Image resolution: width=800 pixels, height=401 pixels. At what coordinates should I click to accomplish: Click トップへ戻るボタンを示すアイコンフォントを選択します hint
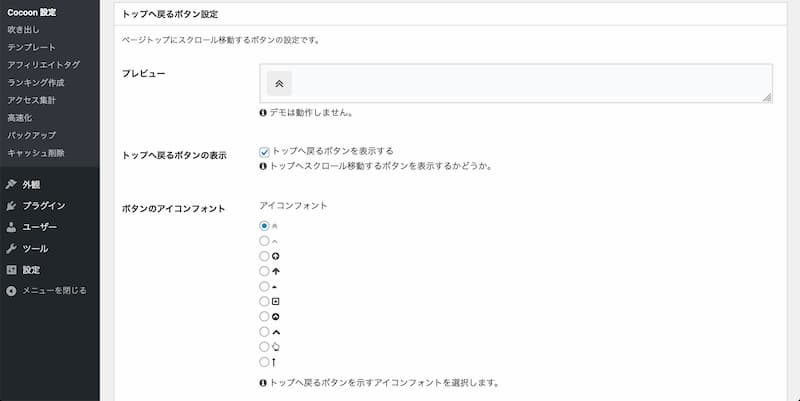[x=384, y=383]
